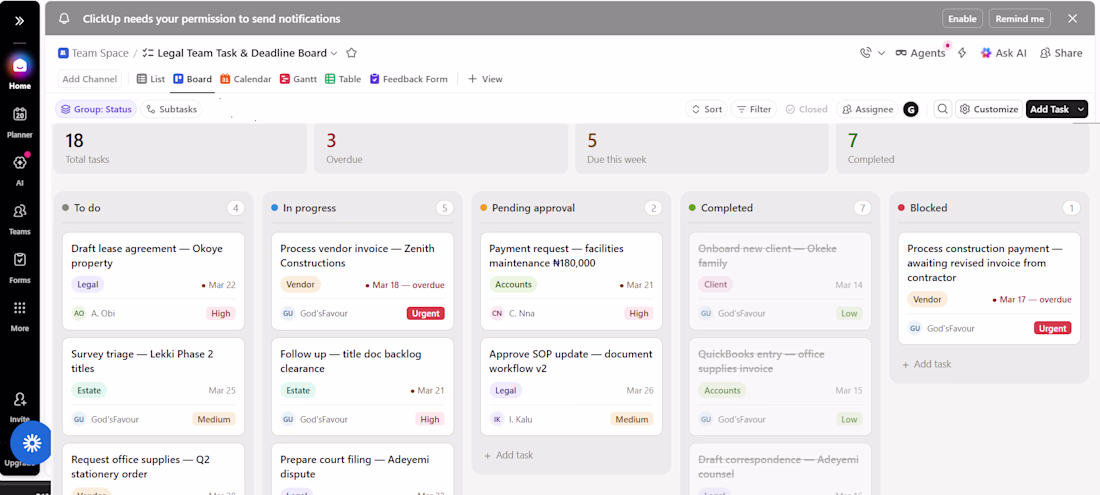This screenshot has width=1100, height=495.
Task: Open the Group: Status dropdown
Action: (x=96, y=109)
